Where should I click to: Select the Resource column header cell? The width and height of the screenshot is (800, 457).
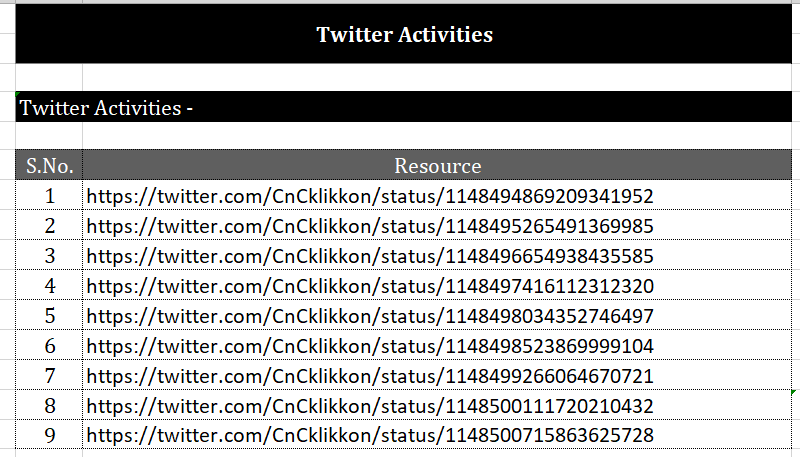point(437,165)
